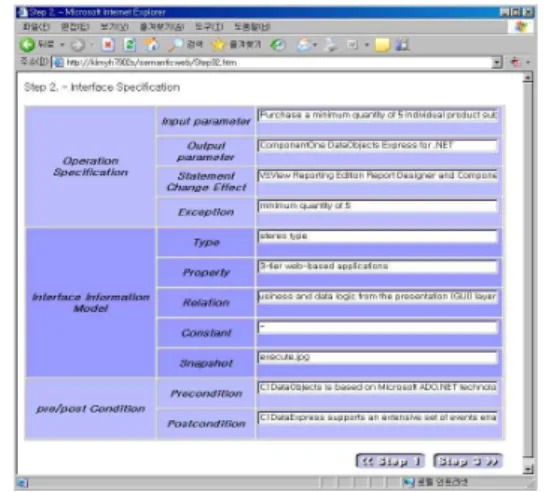This screenshot has width=545, height=492.
Task: Click the 'pre/post Condition' label
Action: [x=91, y=409]
